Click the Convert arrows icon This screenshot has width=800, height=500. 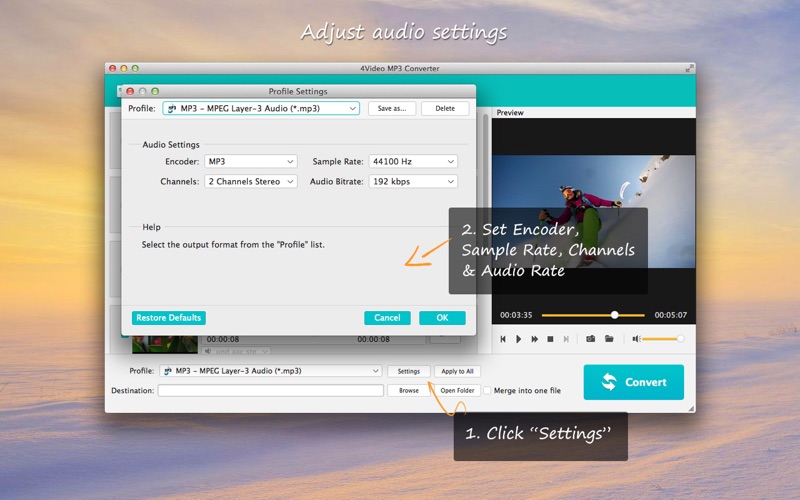609,382
